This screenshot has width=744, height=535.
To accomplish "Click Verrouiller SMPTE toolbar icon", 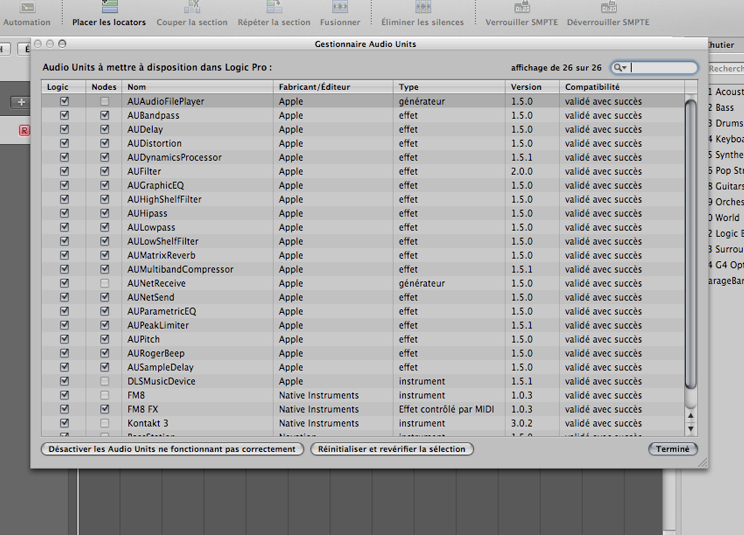I will 522,6.
